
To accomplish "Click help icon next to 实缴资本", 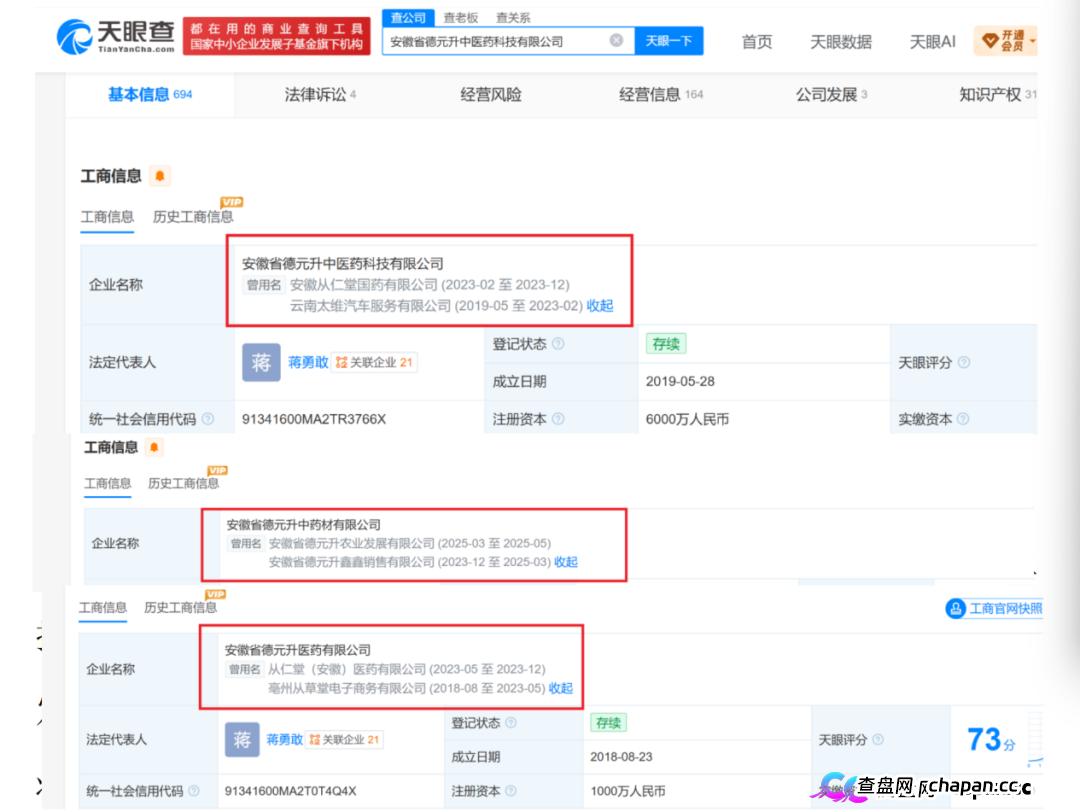I will click(x=964, y=419).
